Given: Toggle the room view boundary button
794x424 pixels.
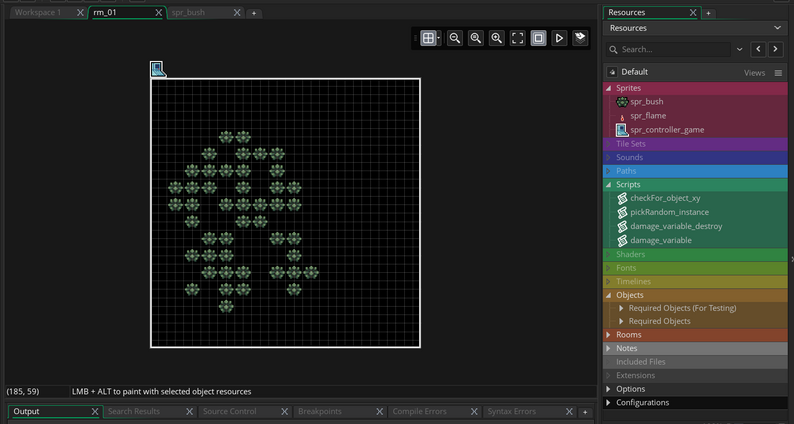Looking at the screenshot, I should click(x=538, y=38).
